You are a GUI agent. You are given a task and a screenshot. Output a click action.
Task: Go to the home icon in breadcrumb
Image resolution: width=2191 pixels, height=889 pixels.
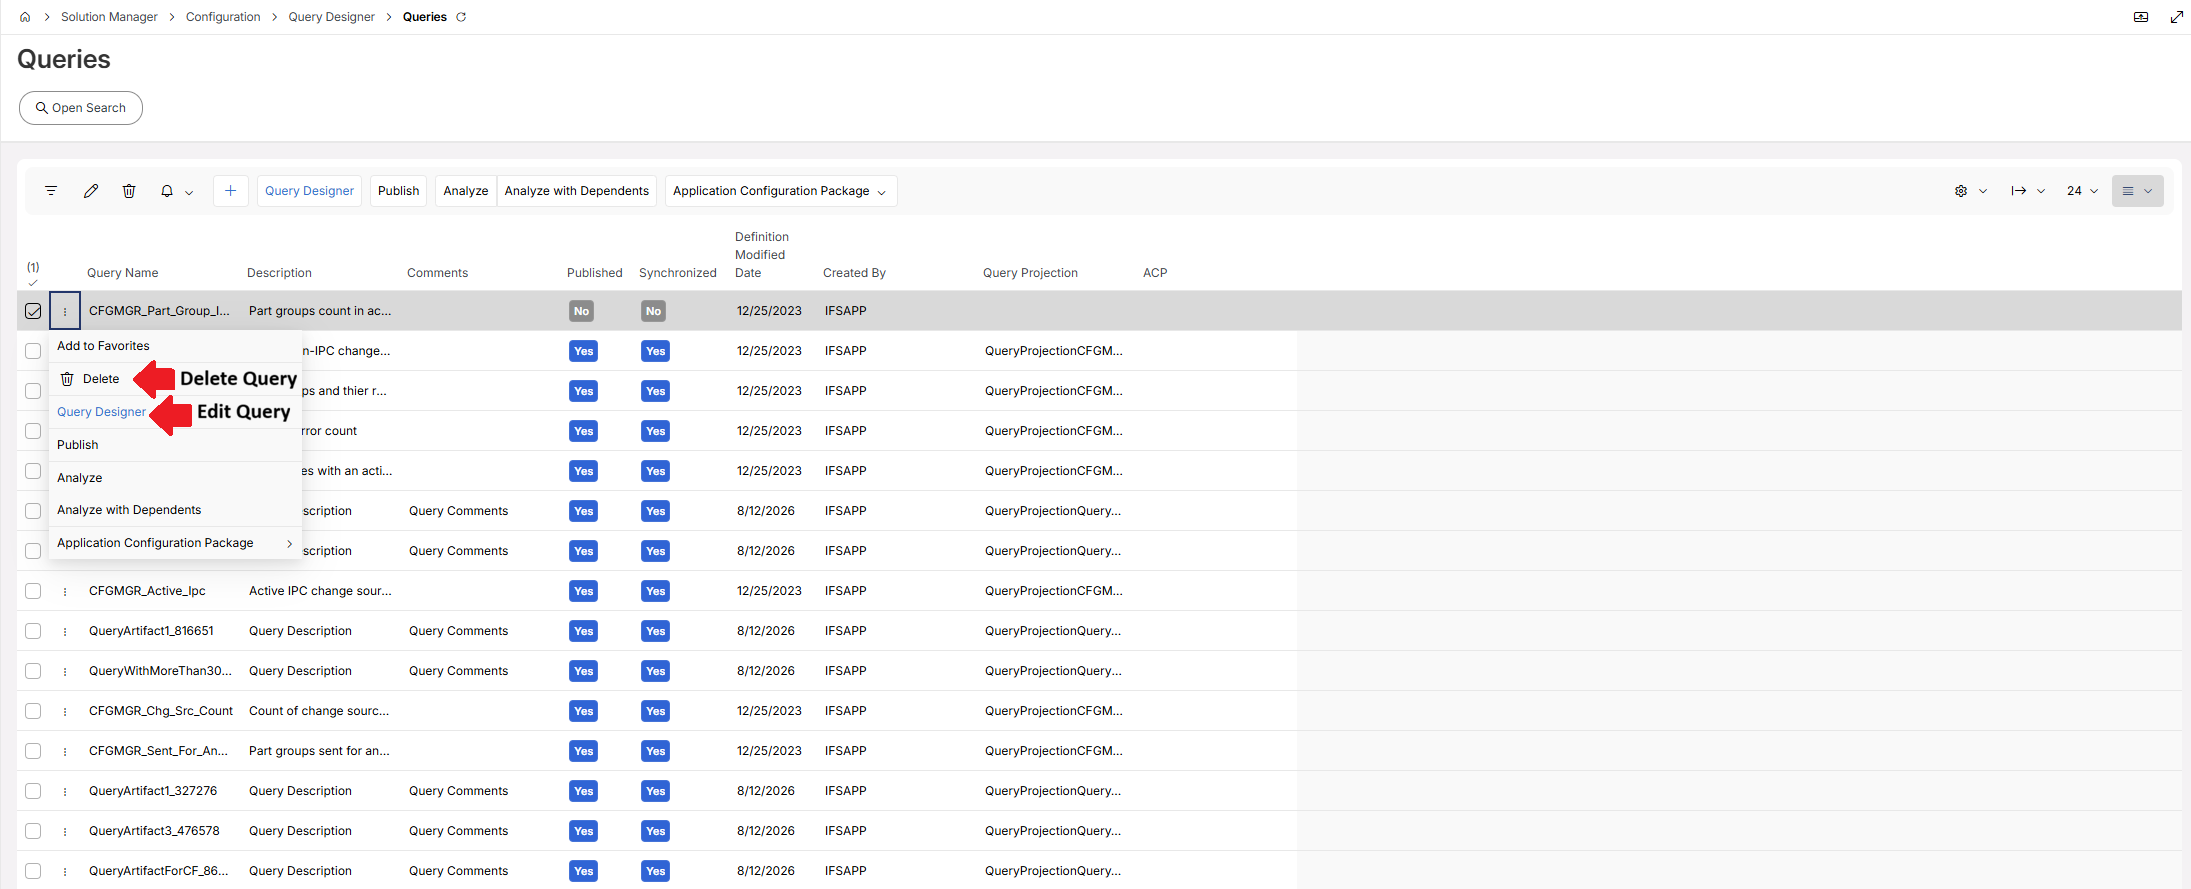click(25, 17)
